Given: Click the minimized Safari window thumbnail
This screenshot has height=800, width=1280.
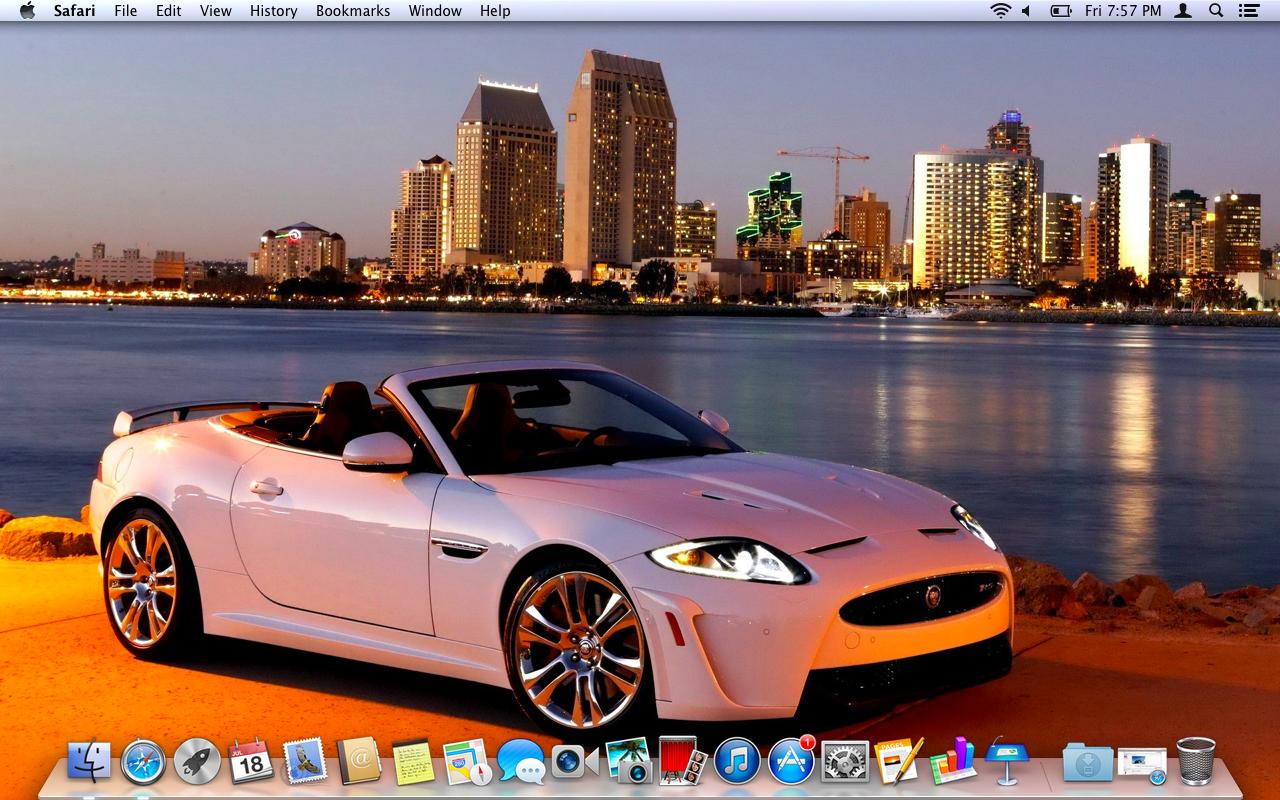Looking at the screenshot, I should pyautogui.click(x=1142, y=764).
